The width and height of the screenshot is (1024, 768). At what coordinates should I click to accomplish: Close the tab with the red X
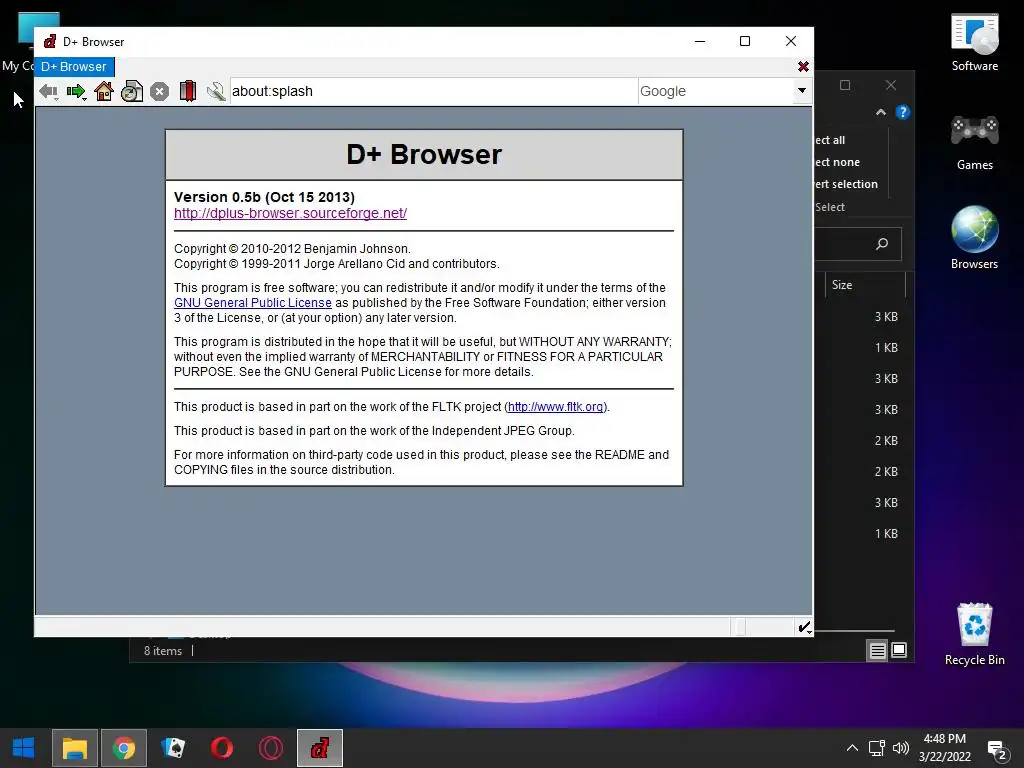tap(803, 67)
